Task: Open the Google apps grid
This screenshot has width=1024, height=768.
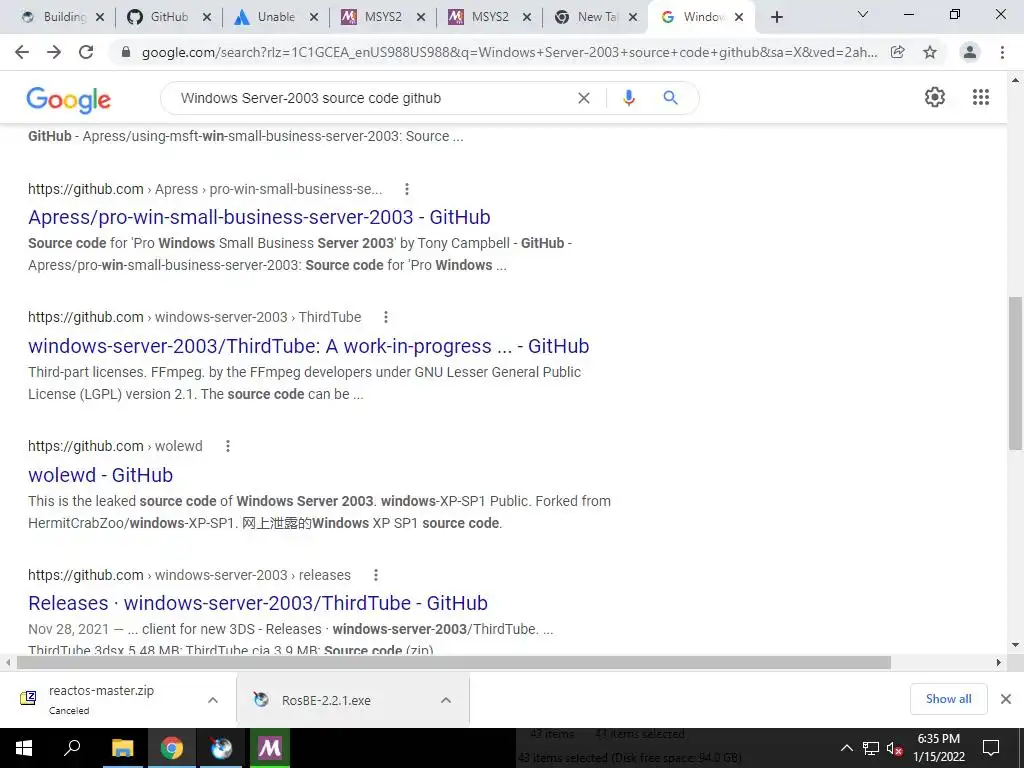Action: pyautogui.click(x=981, y=97)
